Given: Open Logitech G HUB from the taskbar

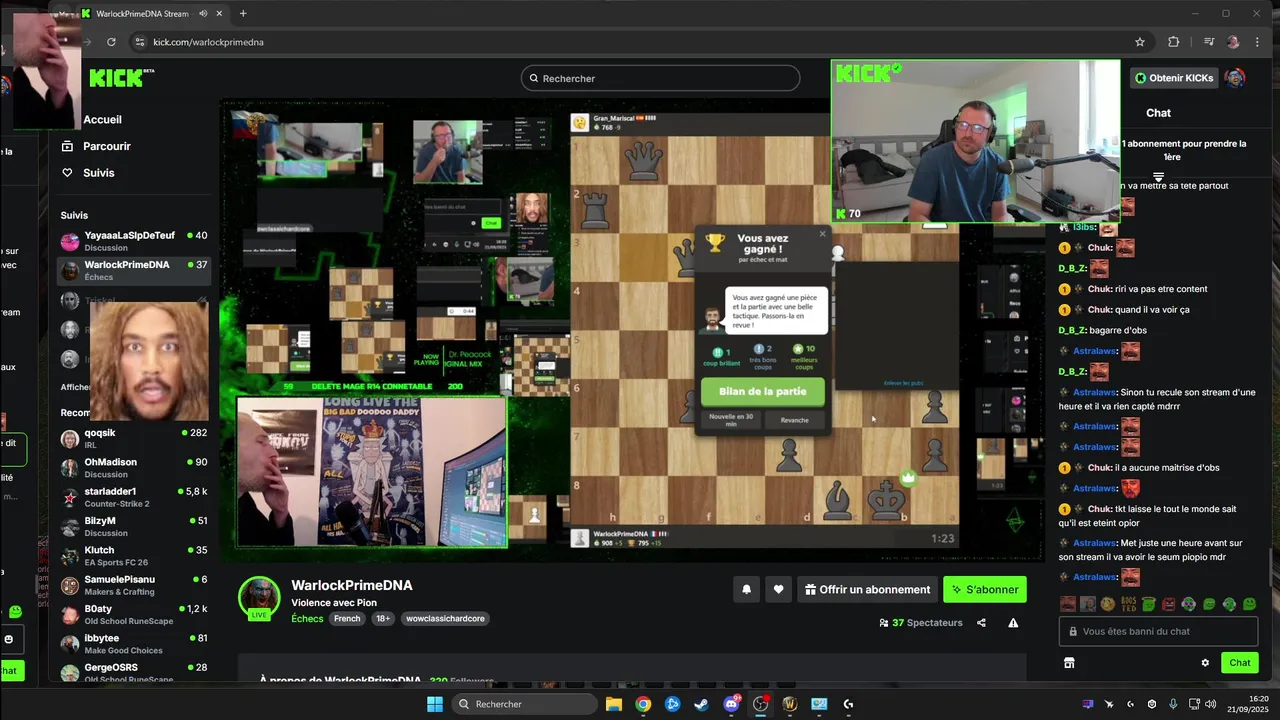Looking at the screenshot, I should pyautogui.click(x=848, y=704).
